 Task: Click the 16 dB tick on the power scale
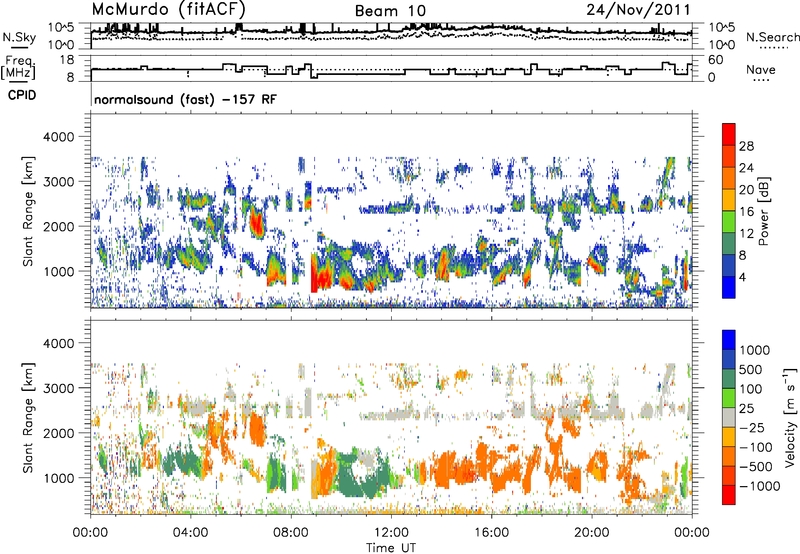point(746,212)
